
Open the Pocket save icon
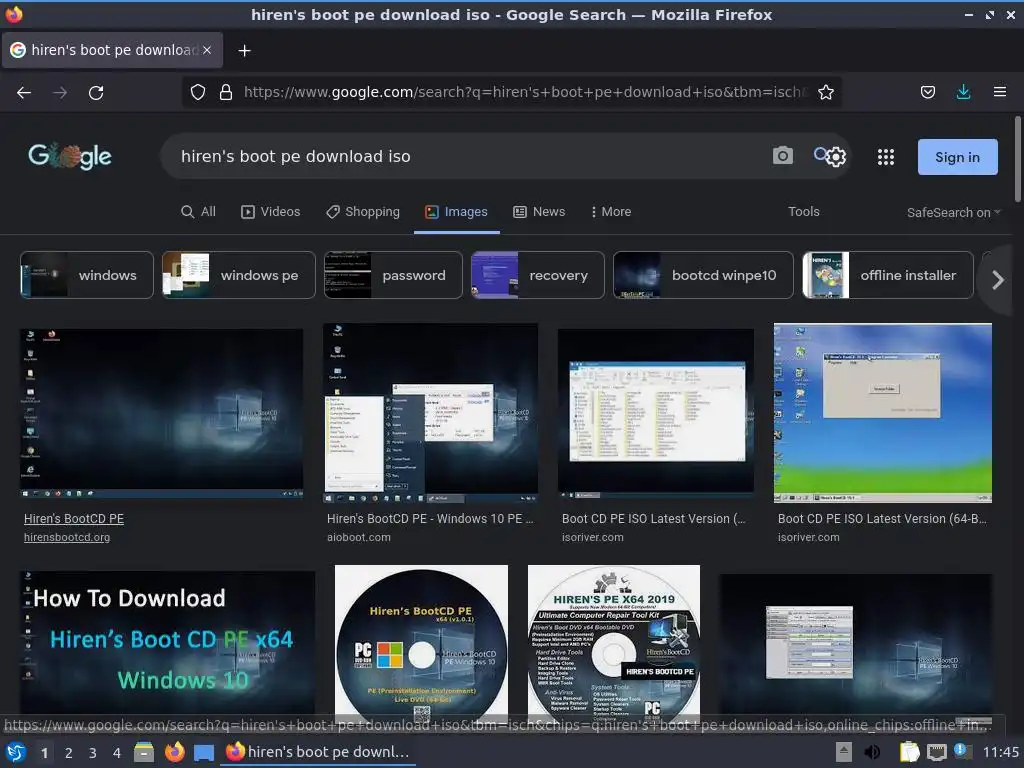(x=927, y=92)
